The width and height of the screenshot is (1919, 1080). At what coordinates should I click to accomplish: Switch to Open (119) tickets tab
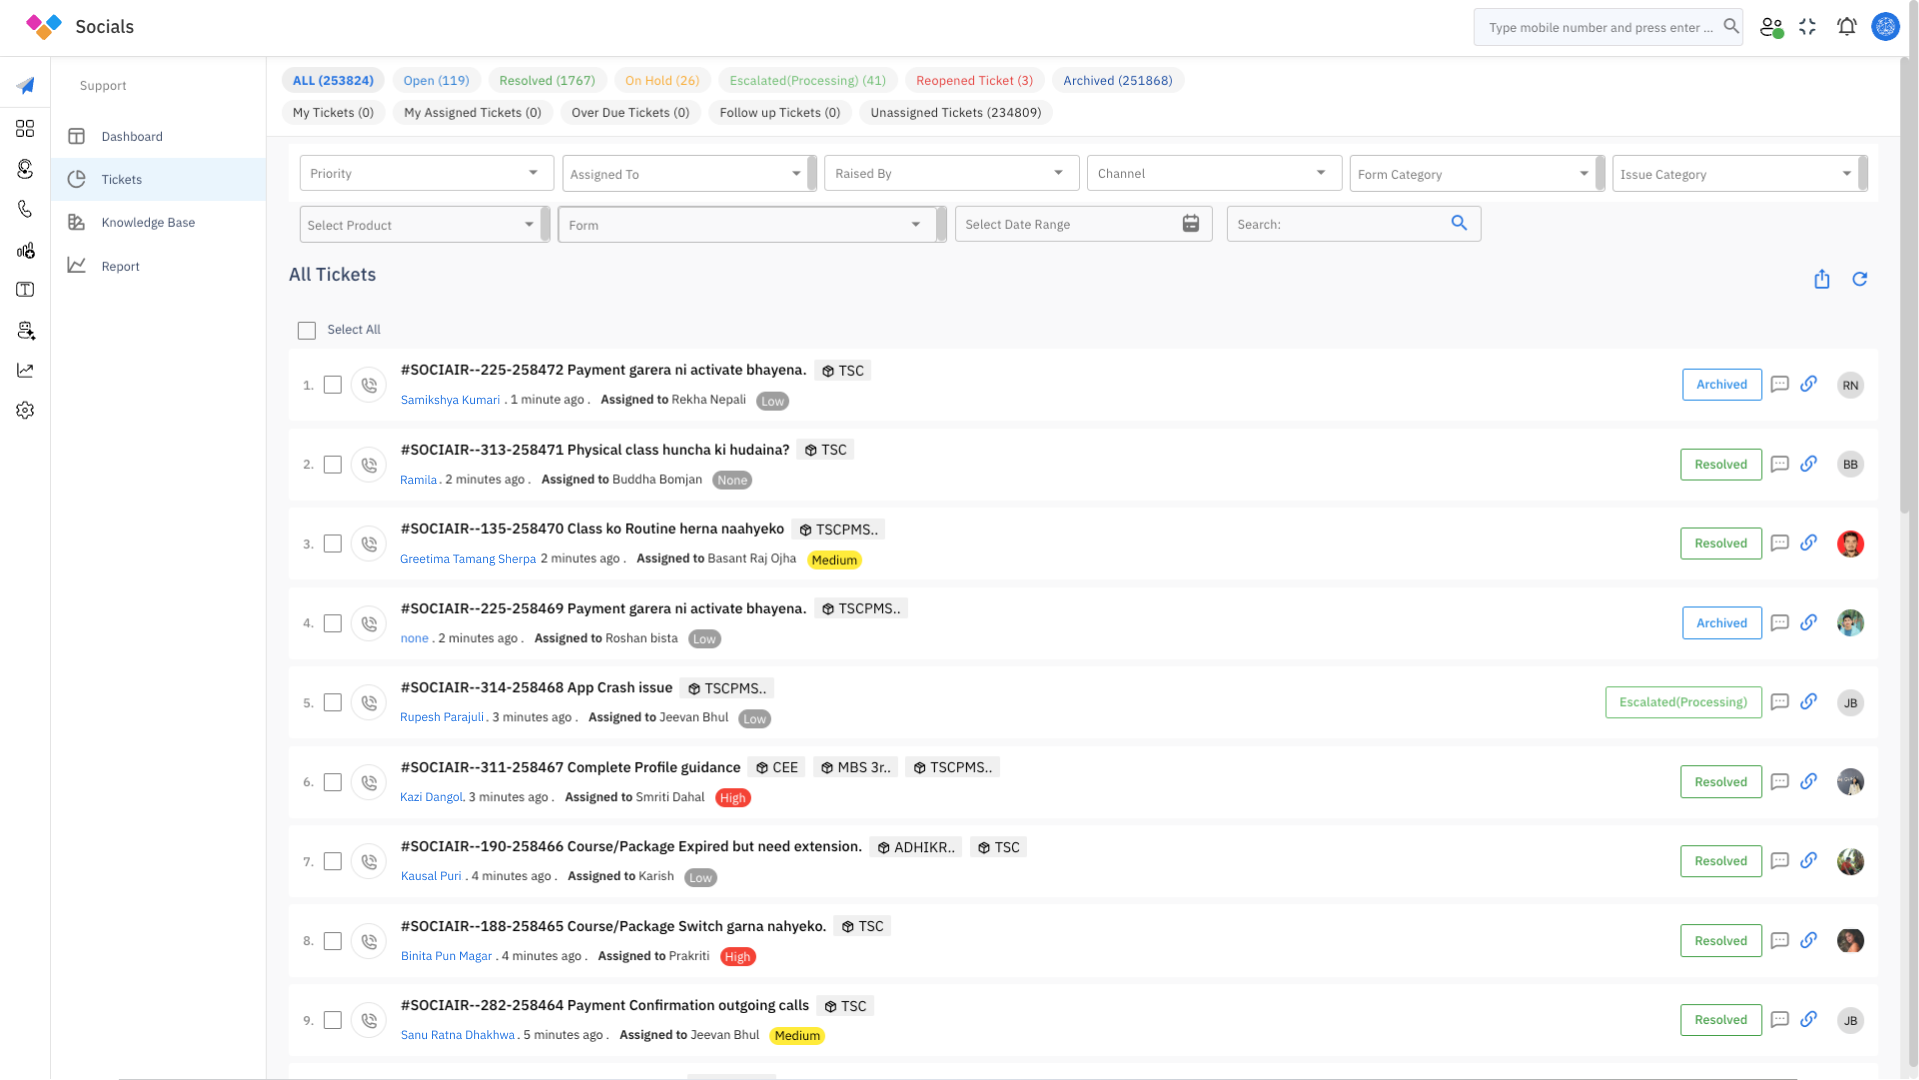coord(436,80)
